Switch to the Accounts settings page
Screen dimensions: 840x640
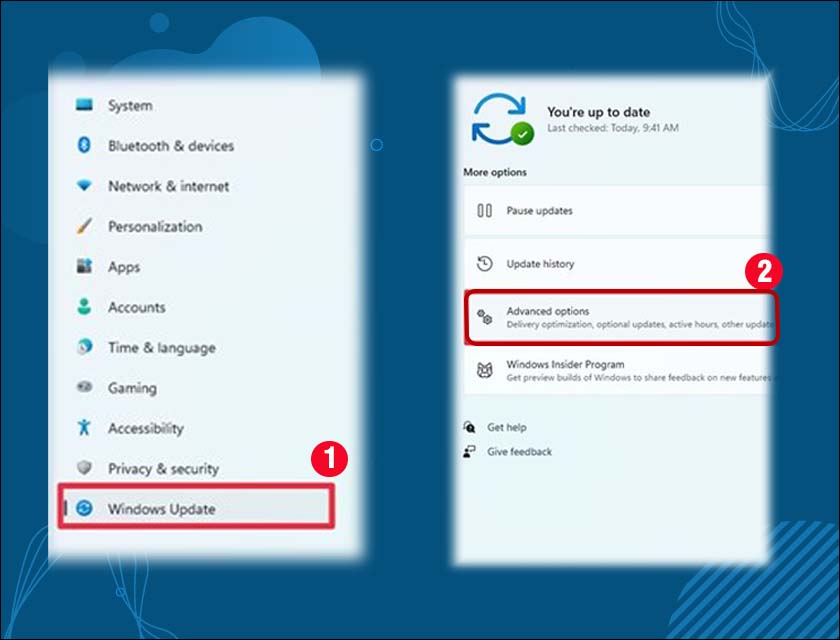[136, 307]
